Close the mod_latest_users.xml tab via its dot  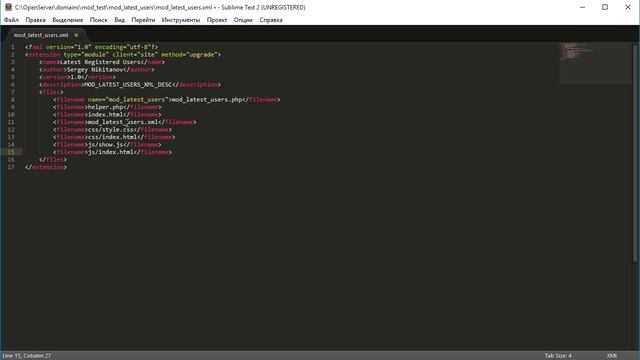tap(76, 35)
